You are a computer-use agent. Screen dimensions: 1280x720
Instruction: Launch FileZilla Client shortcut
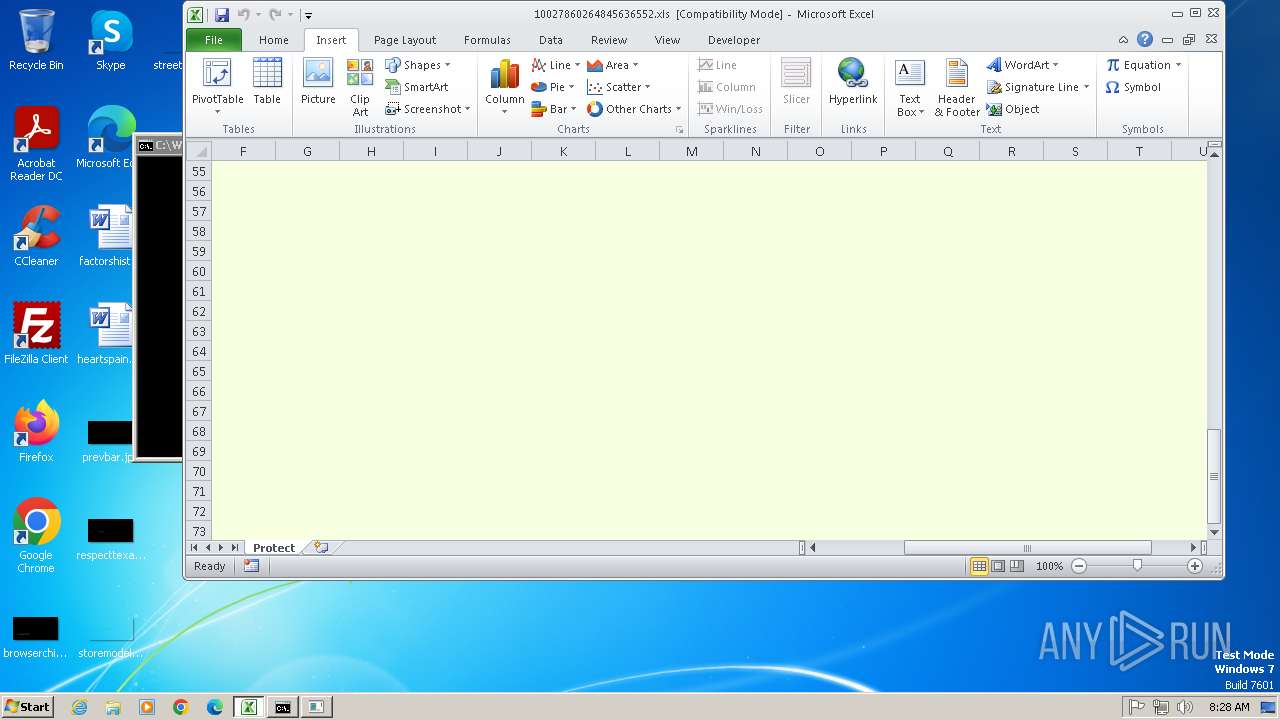coord(36,333)
